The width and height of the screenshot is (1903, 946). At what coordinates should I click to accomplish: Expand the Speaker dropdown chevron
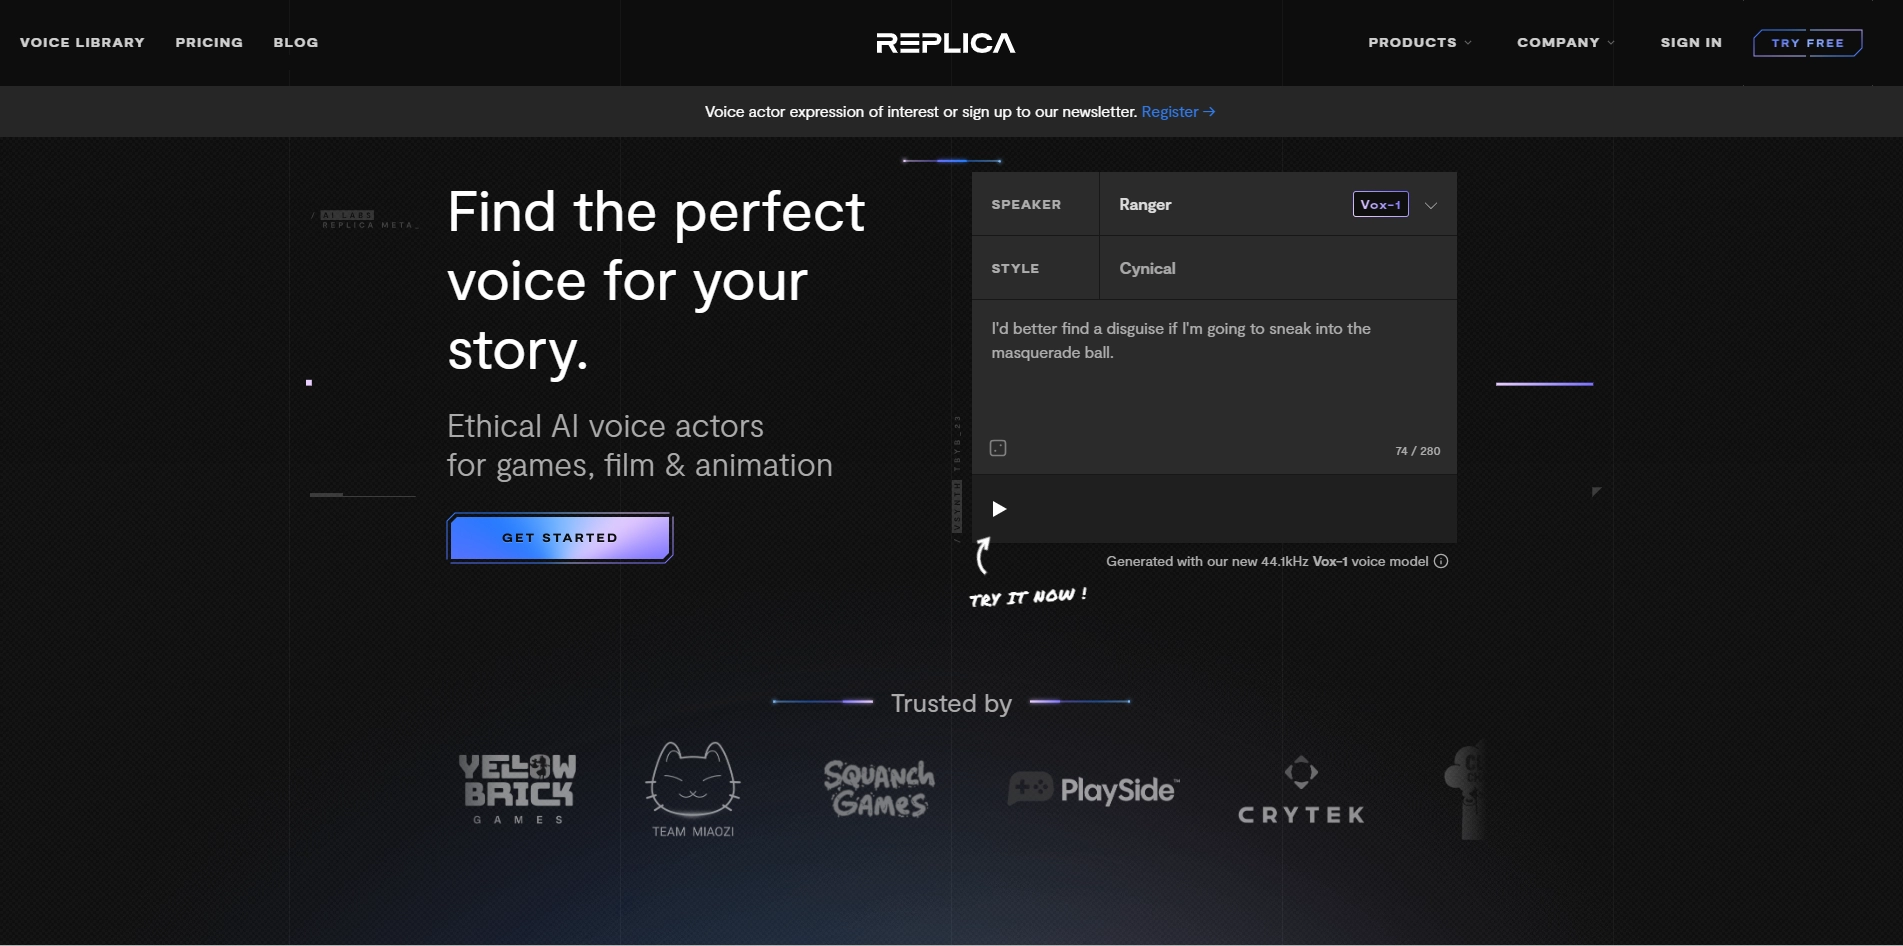(x=1431, y=205)
